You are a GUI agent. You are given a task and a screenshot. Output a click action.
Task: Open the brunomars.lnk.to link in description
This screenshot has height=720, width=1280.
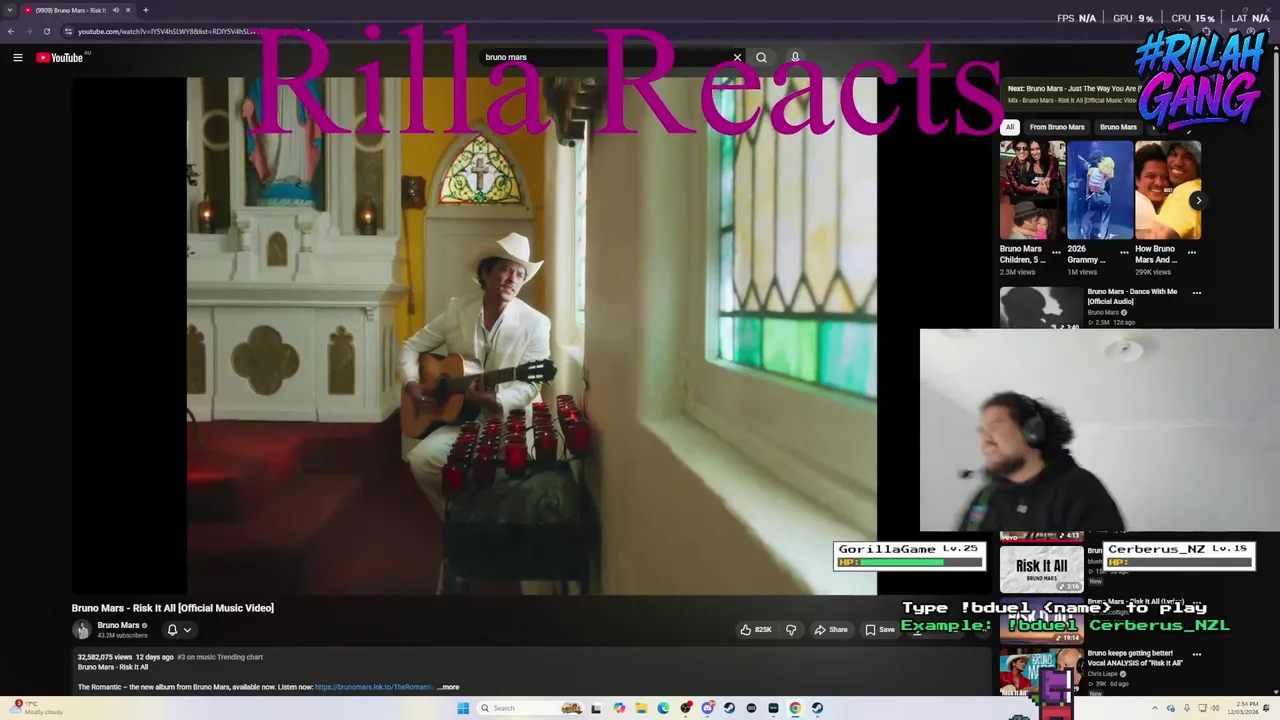coord(374,687)
